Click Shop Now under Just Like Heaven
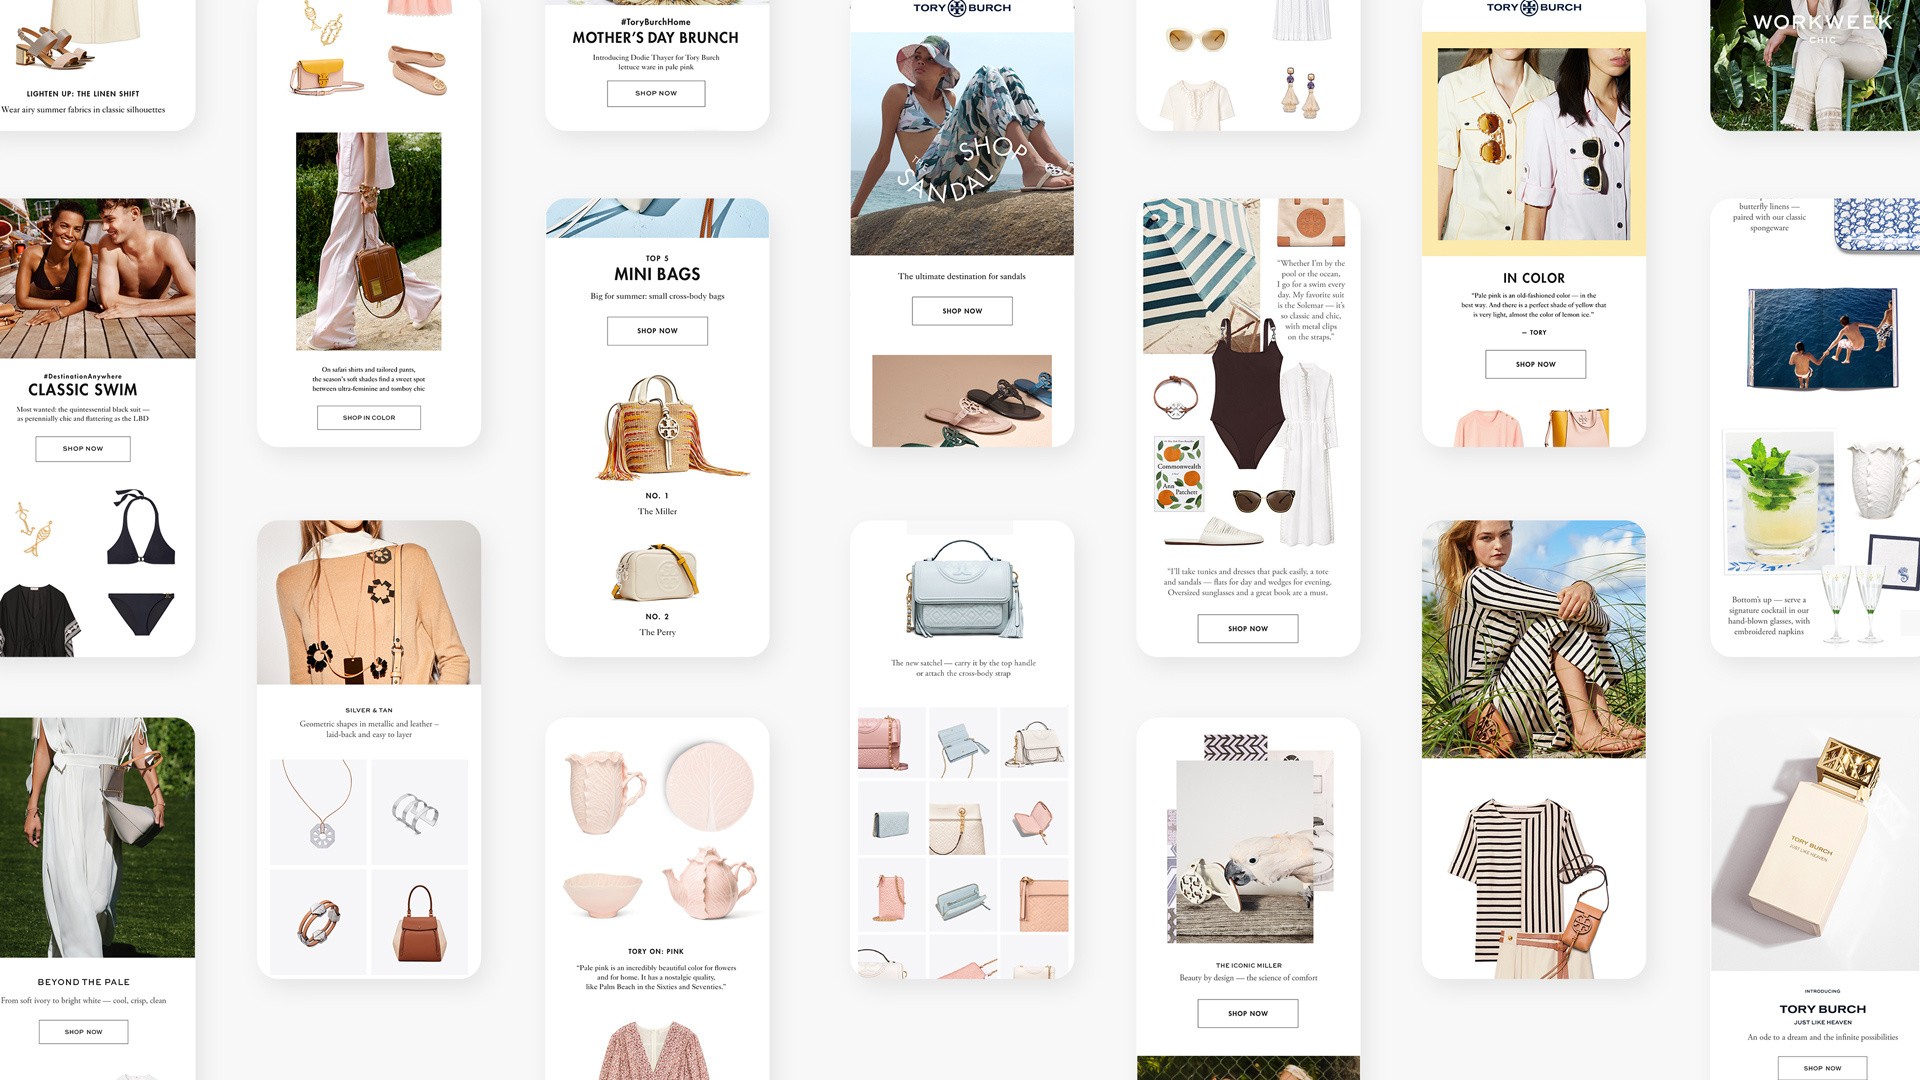The image size is (1920, 1080). tap(1822, 1068)
